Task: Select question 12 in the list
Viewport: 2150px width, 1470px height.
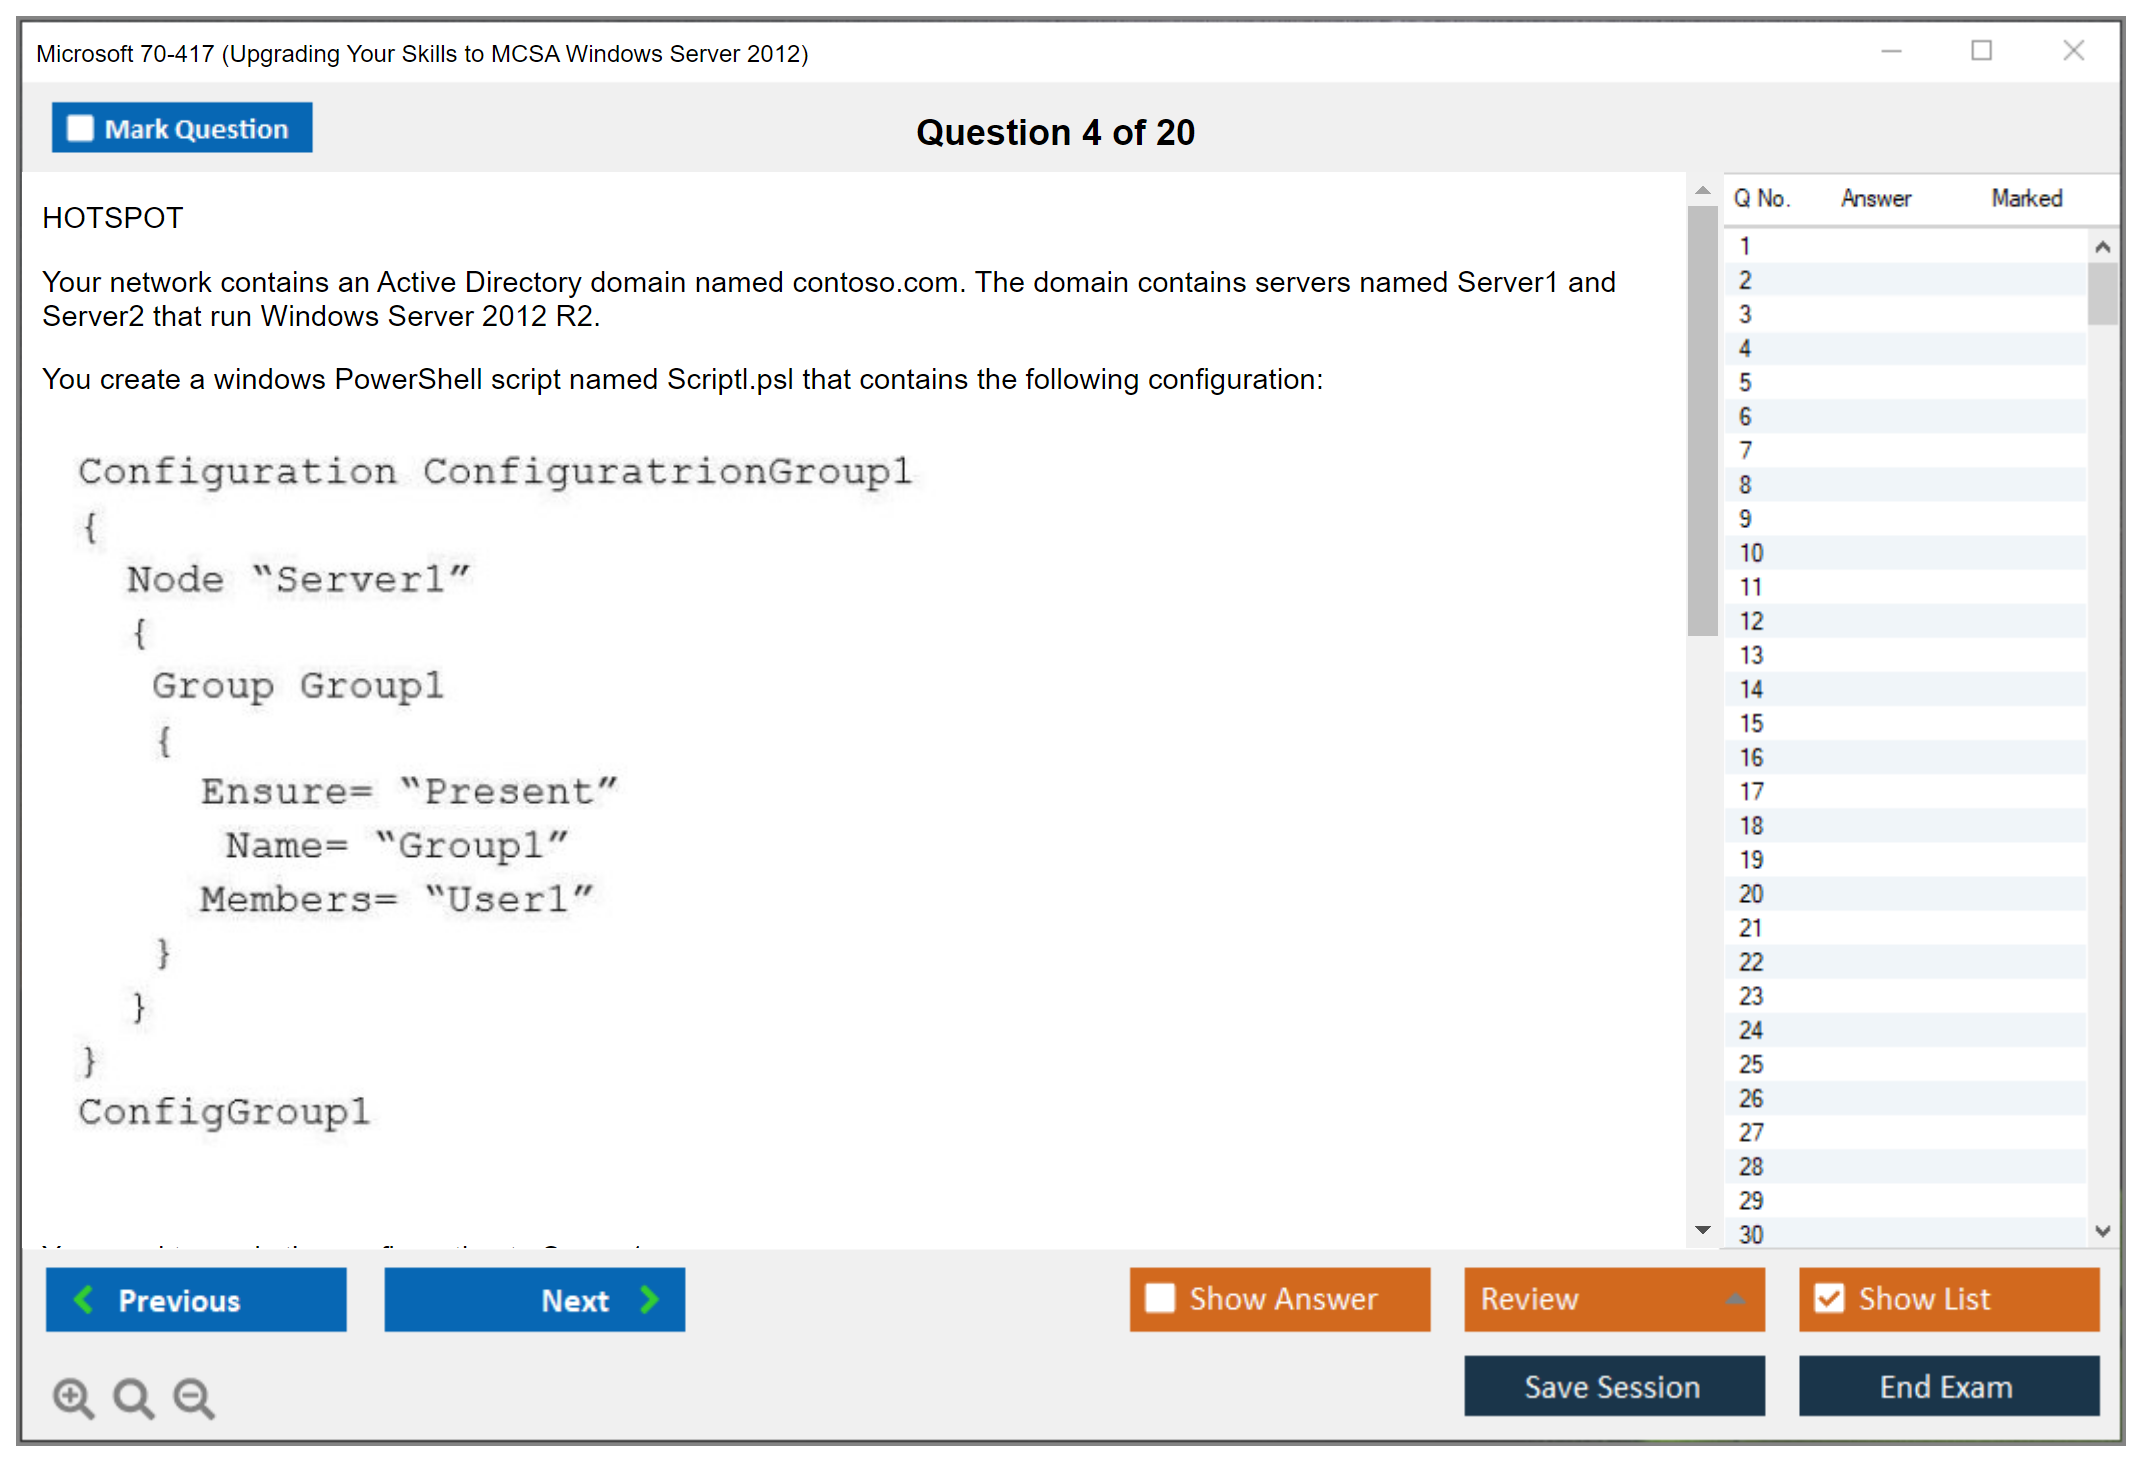Action: [1751, 621]
